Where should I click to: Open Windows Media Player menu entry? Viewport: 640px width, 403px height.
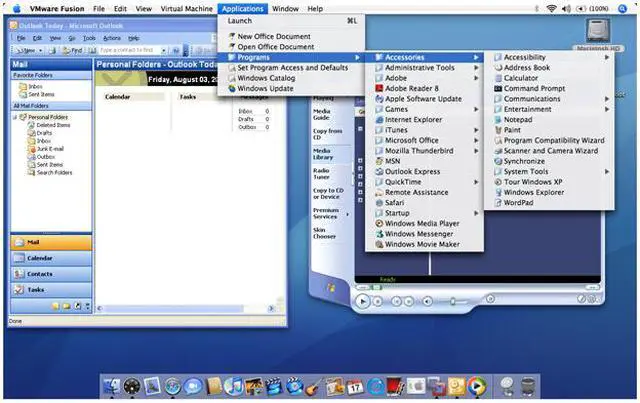424,223
